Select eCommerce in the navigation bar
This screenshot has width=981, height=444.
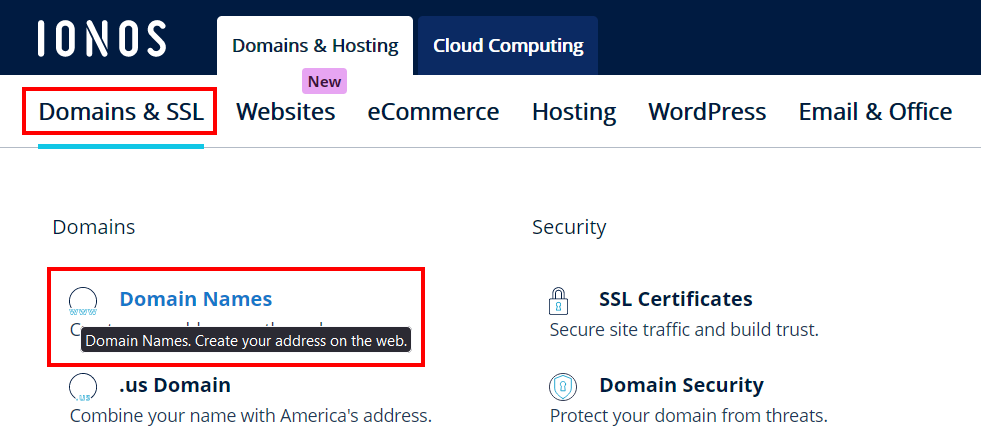[433, 112]
